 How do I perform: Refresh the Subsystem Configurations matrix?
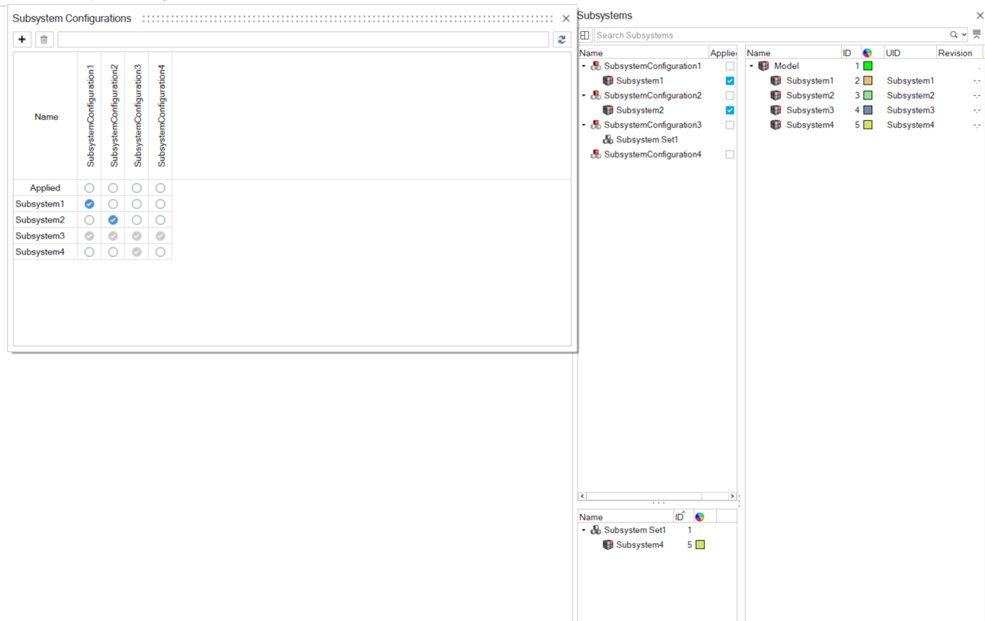coord(562,40)
